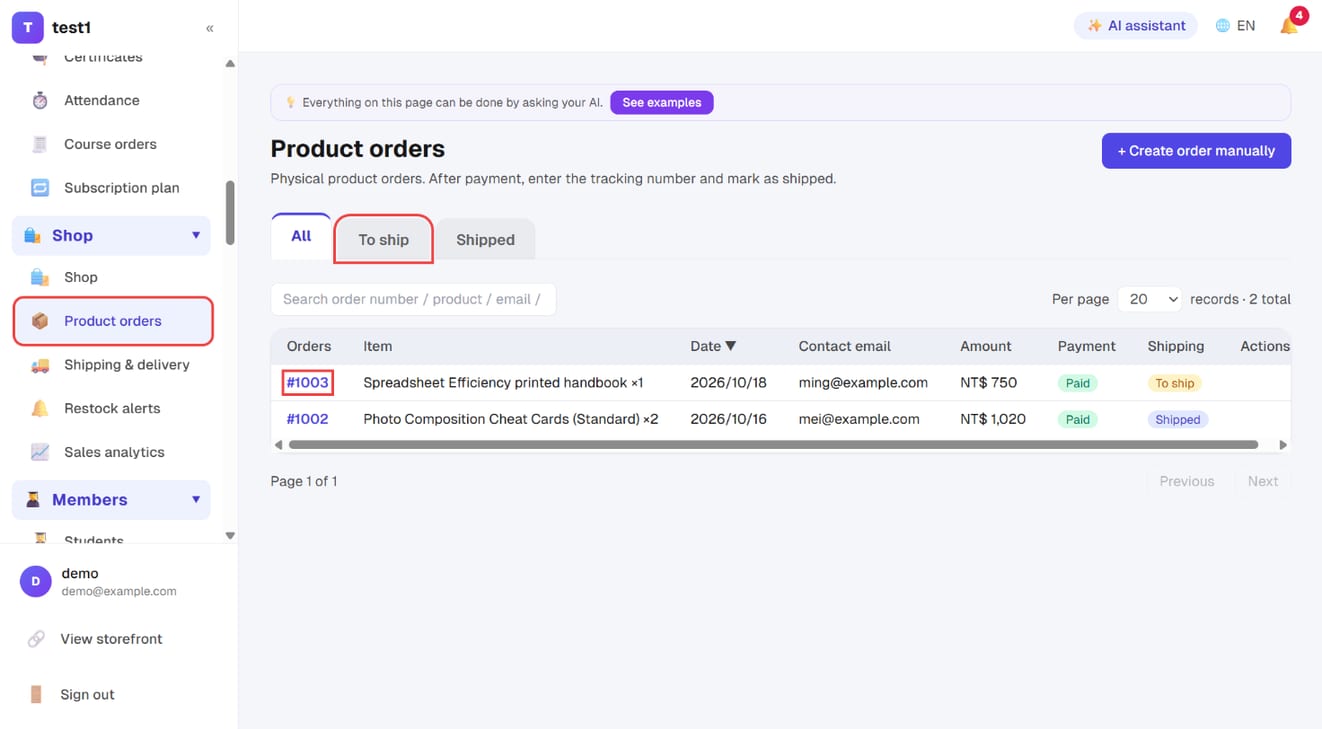This screenshot has height=729, width=1322.
Task: Click the Shipping & delivery truck icon
Action: 40,365
